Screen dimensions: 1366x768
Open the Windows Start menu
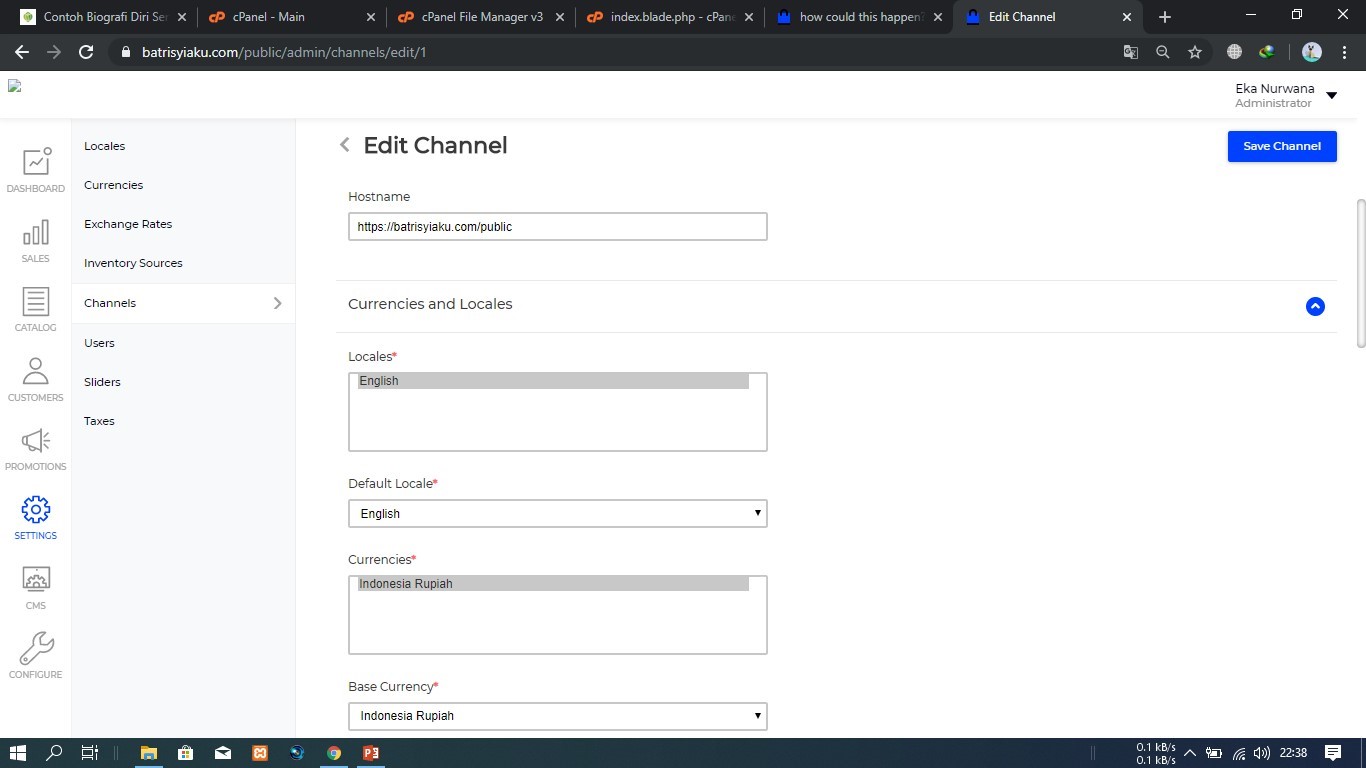point(18,753)
